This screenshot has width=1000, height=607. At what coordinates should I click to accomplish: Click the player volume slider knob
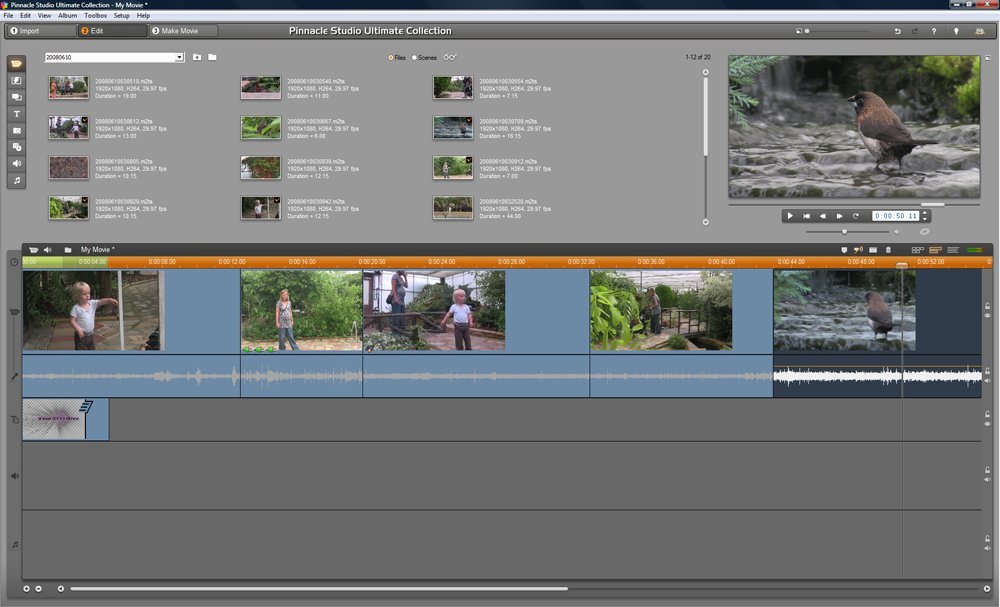point(844,231)
